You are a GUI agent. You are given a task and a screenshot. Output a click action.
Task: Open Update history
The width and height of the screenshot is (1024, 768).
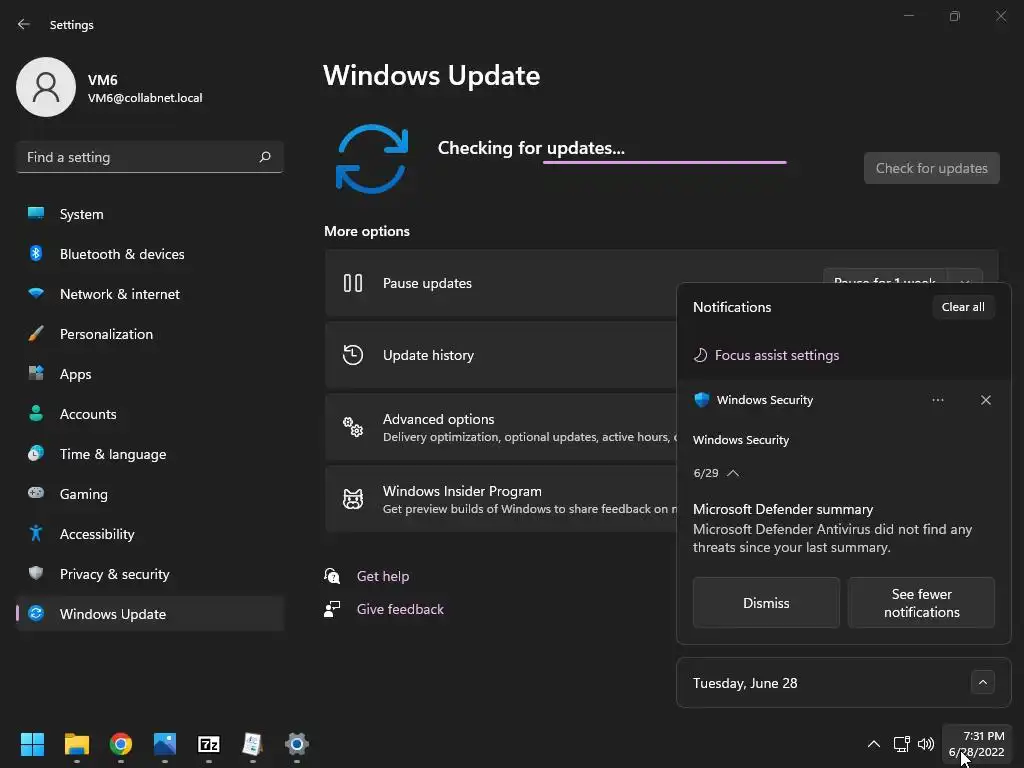point(501,355)
